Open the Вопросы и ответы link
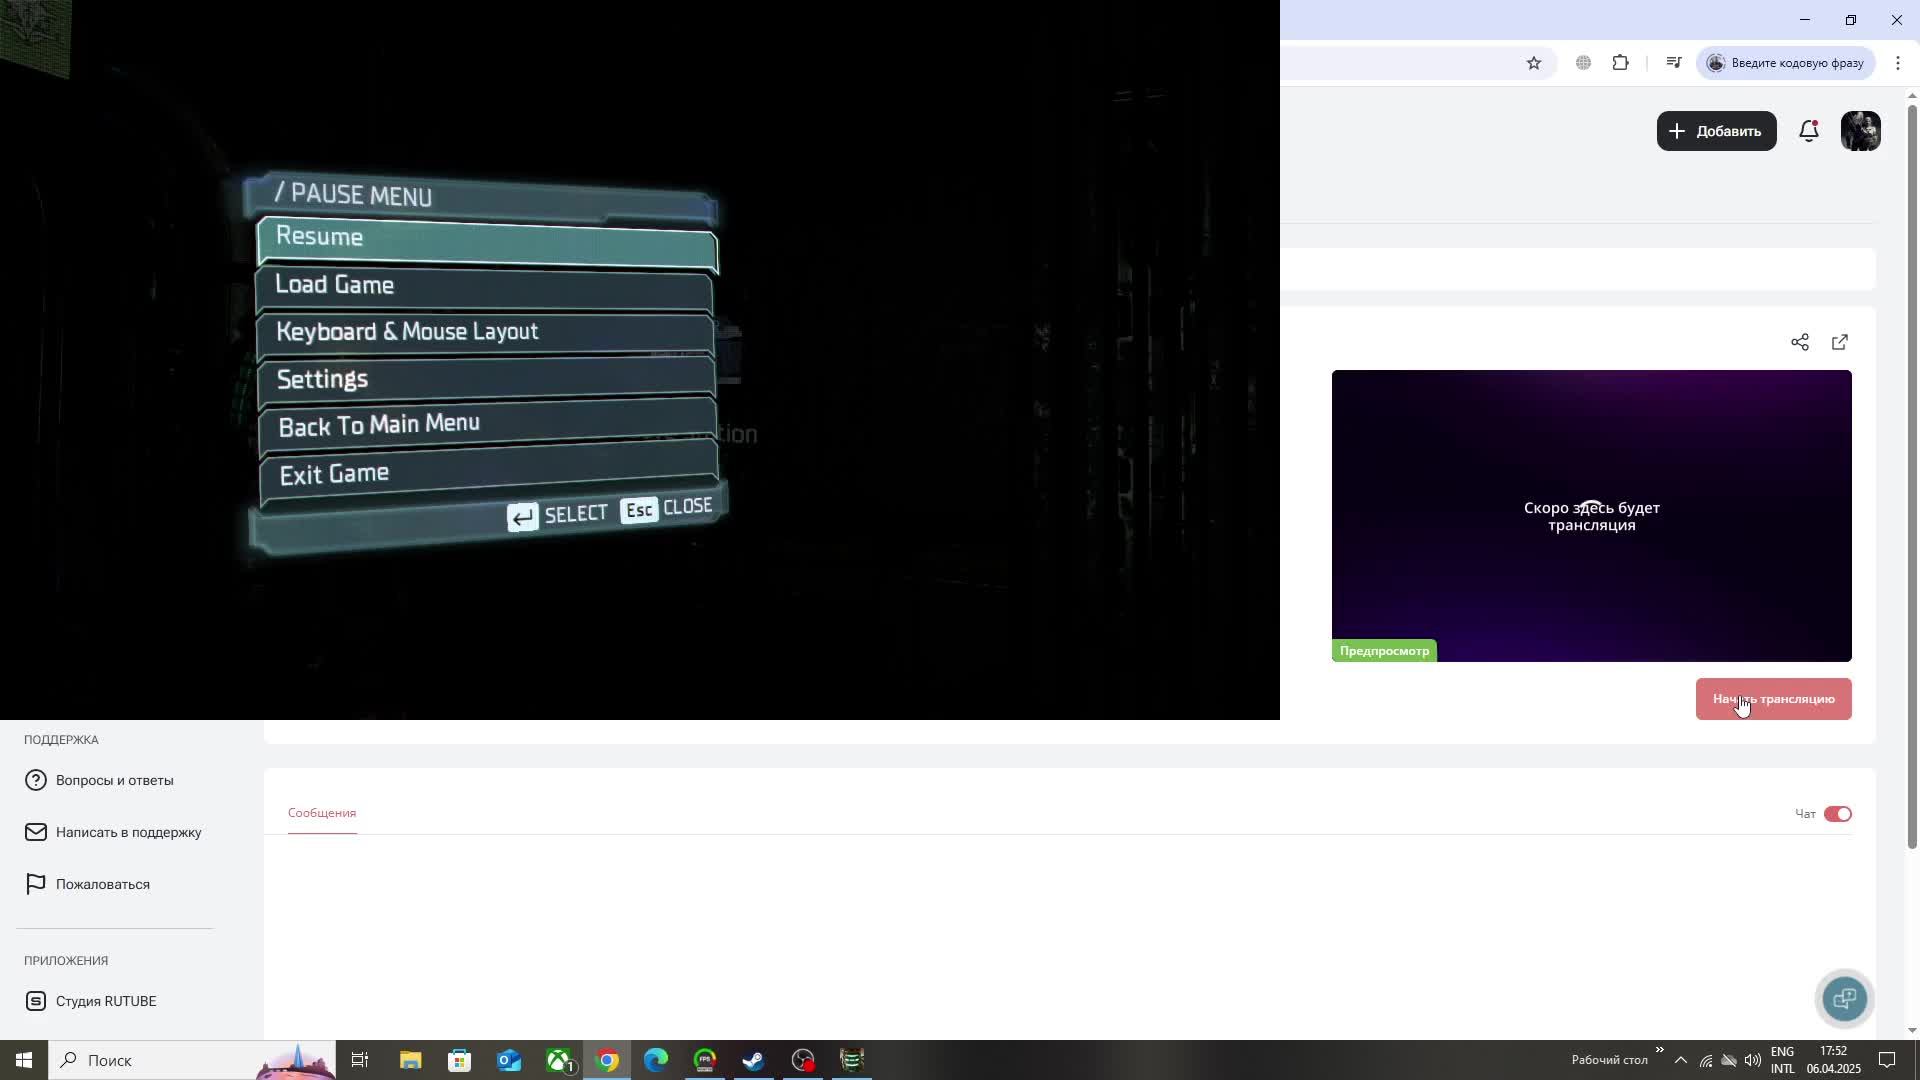 pyautogui.click(x=114, y=780)
